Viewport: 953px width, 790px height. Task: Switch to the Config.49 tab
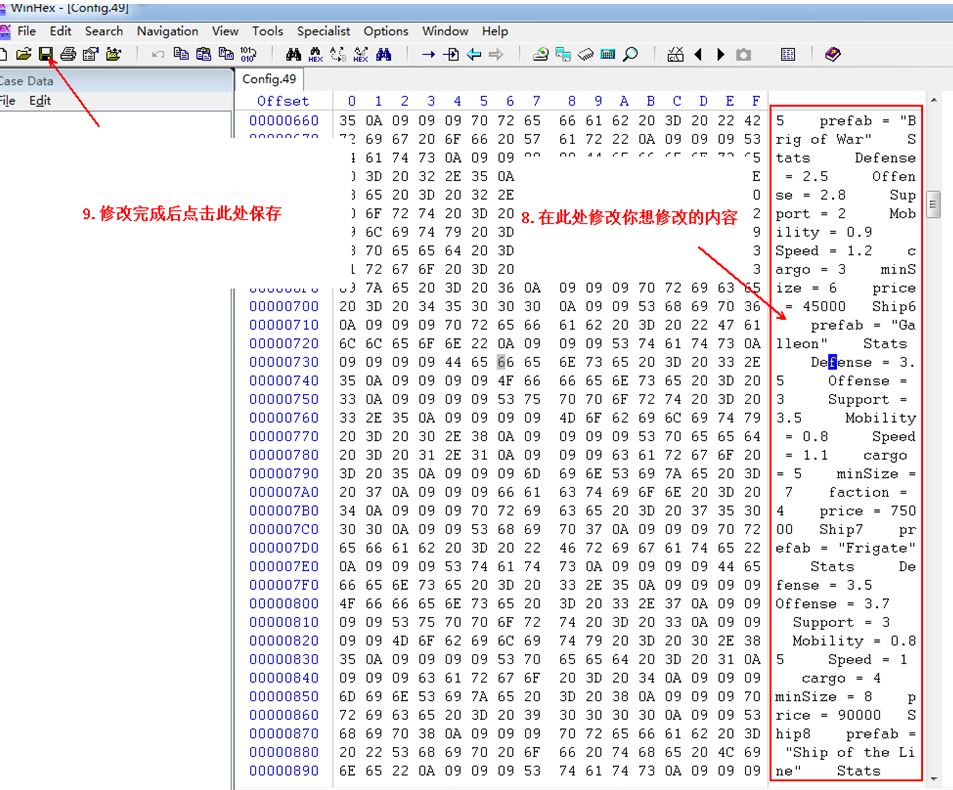click(x=268, y=79)
